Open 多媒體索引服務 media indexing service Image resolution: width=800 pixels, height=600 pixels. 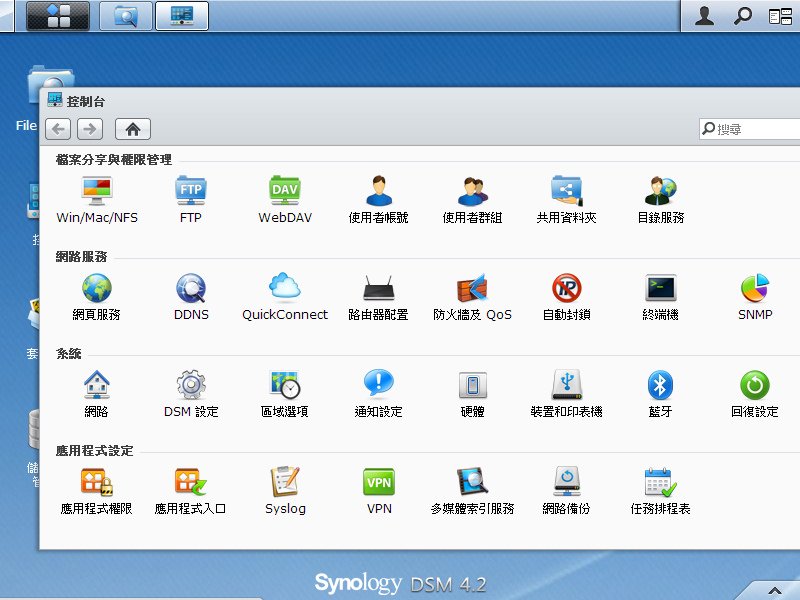point(472,491)
